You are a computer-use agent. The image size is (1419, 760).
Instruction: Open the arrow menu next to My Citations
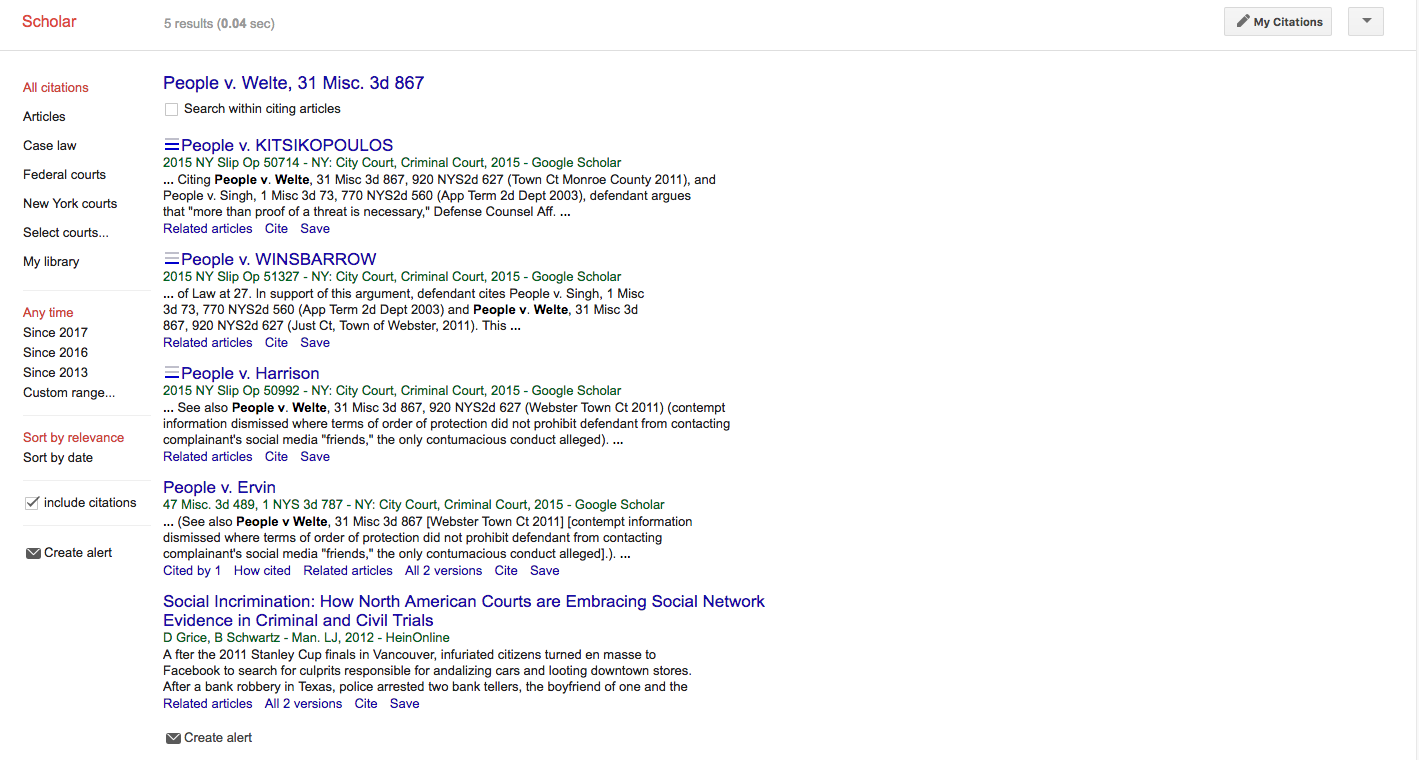coord(1365,21)
